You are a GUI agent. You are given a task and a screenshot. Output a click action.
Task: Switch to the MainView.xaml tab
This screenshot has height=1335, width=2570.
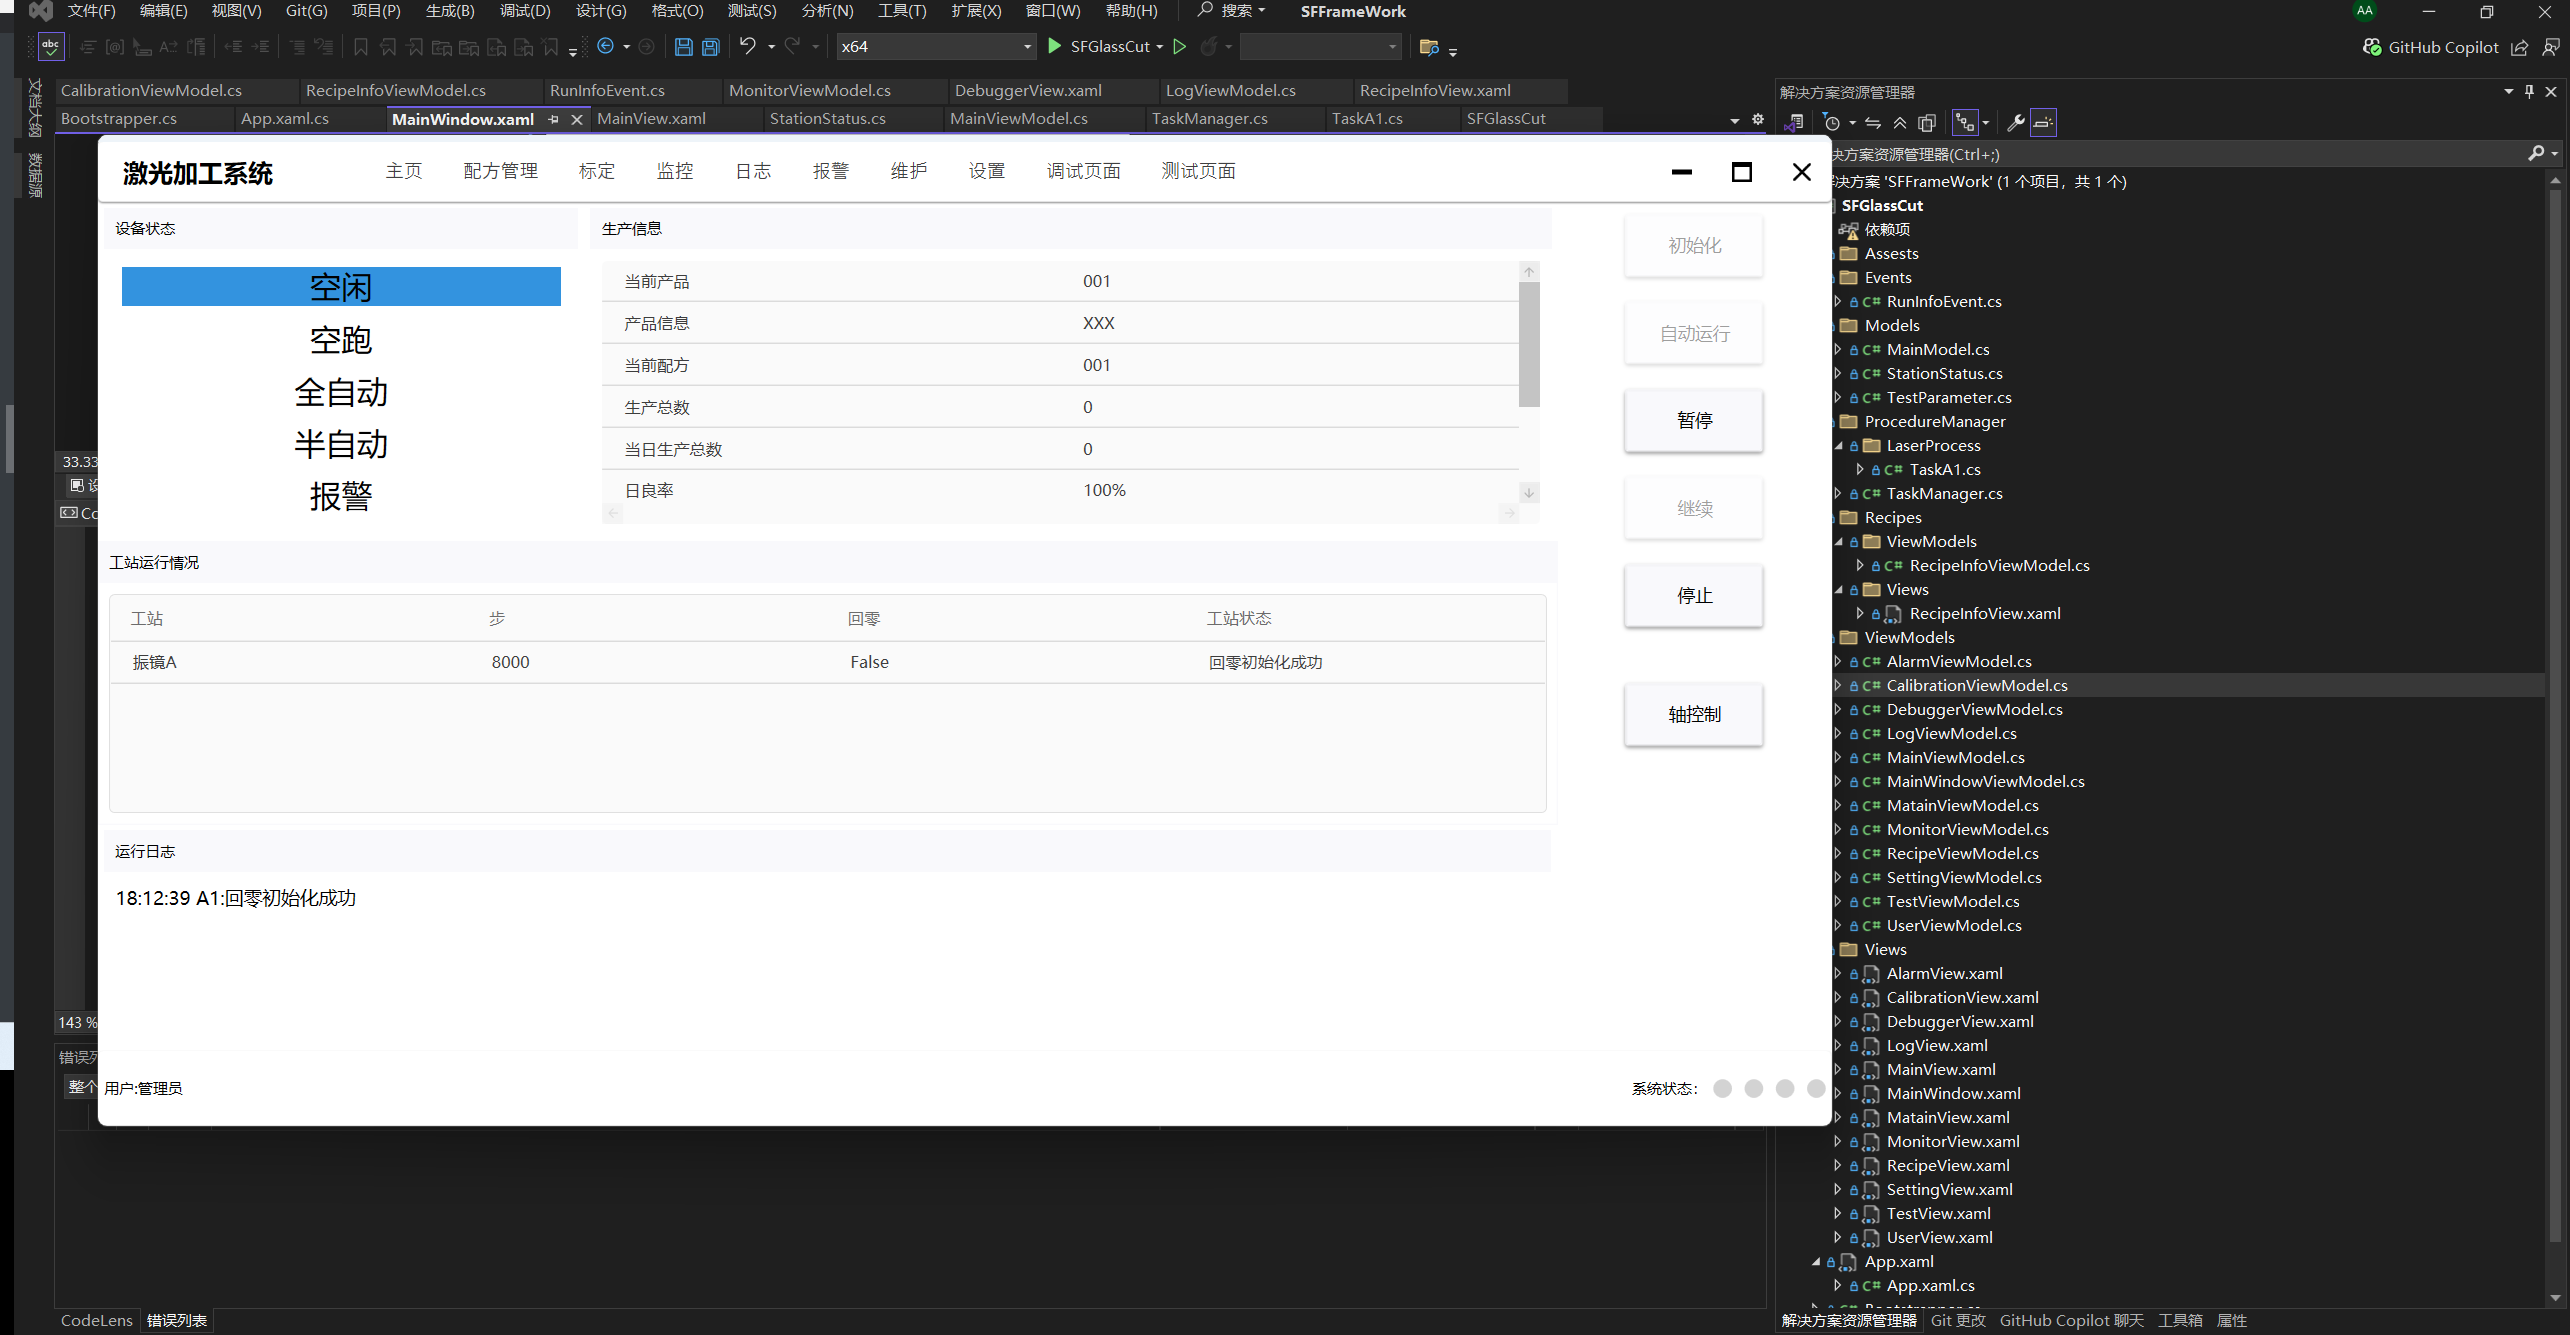[651, 119]
